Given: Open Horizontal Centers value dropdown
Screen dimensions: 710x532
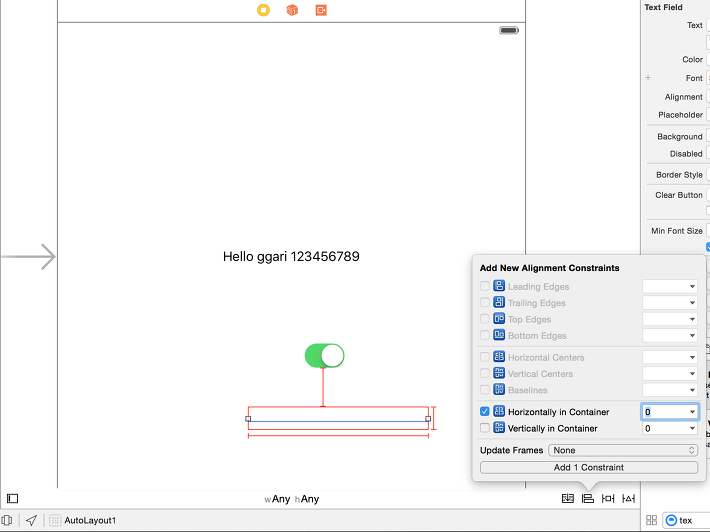Looking at the screenshot, I should coord(692,357).
